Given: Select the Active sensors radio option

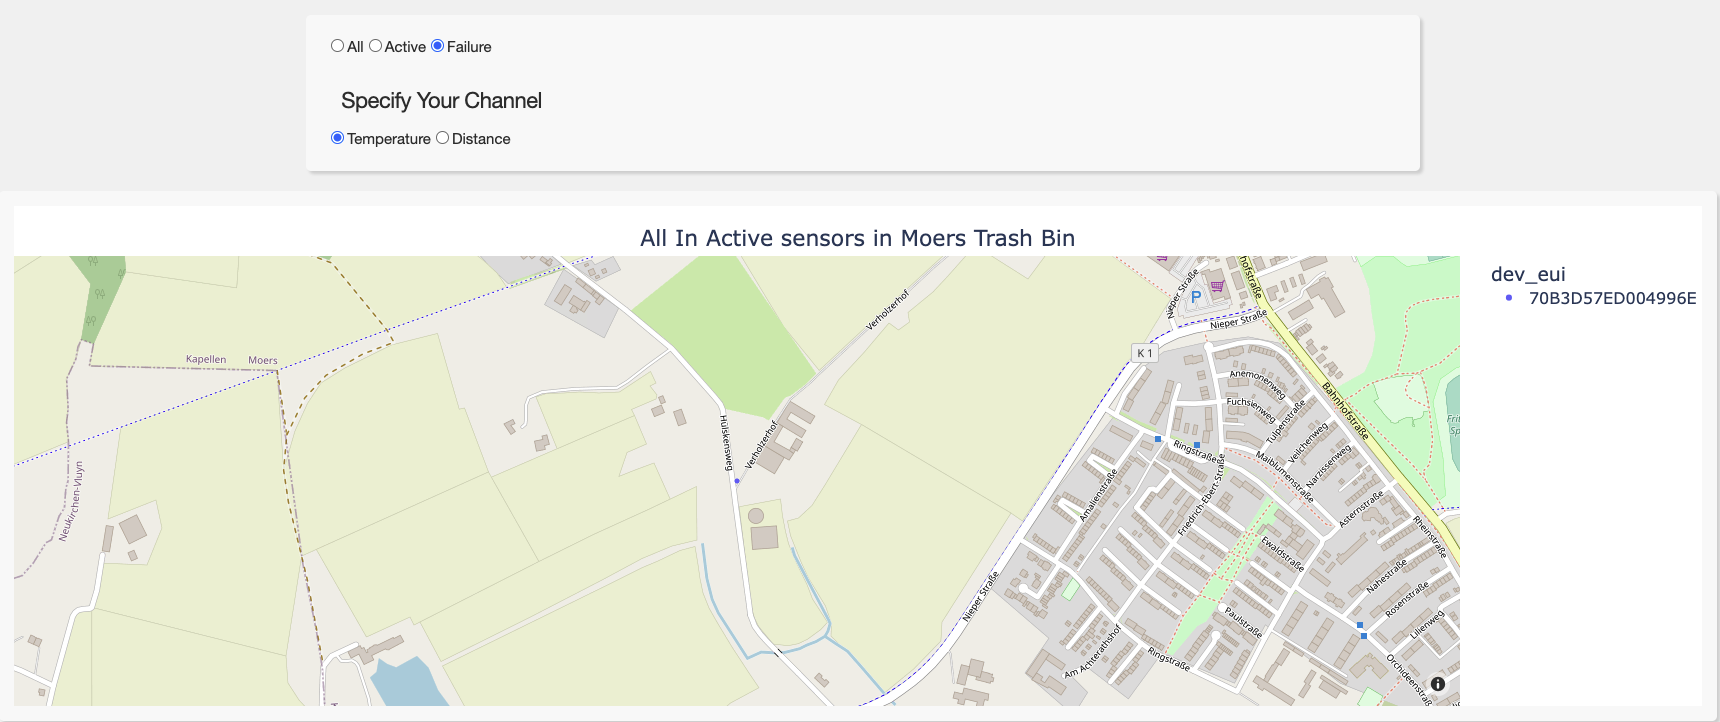Looking at the screenshot, I should click(x=375, y=46).
